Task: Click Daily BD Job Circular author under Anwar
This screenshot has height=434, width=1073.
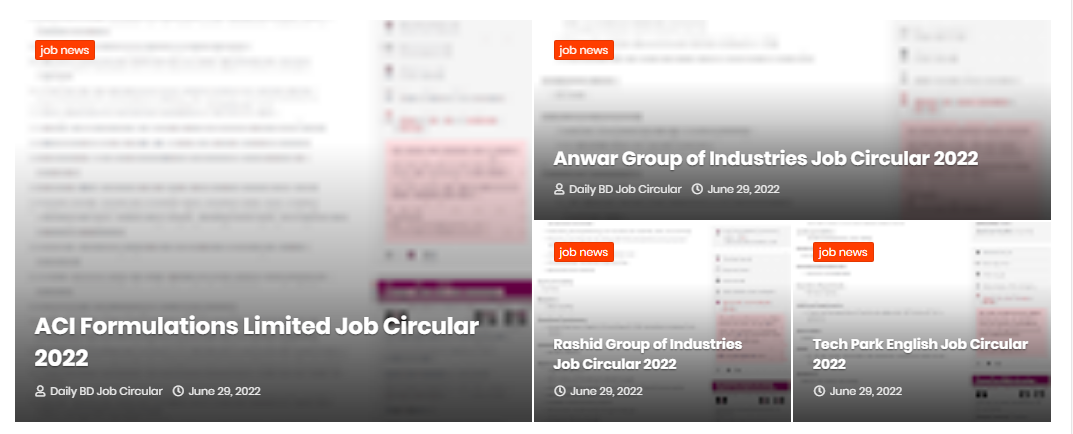Action: [625, 189]
